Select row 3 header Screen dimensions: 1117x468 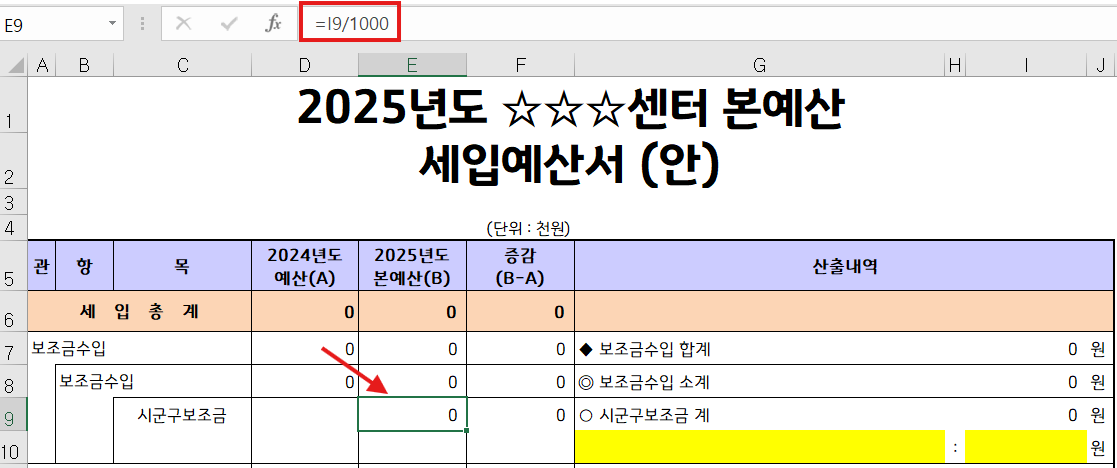click(x=14, y=202)
